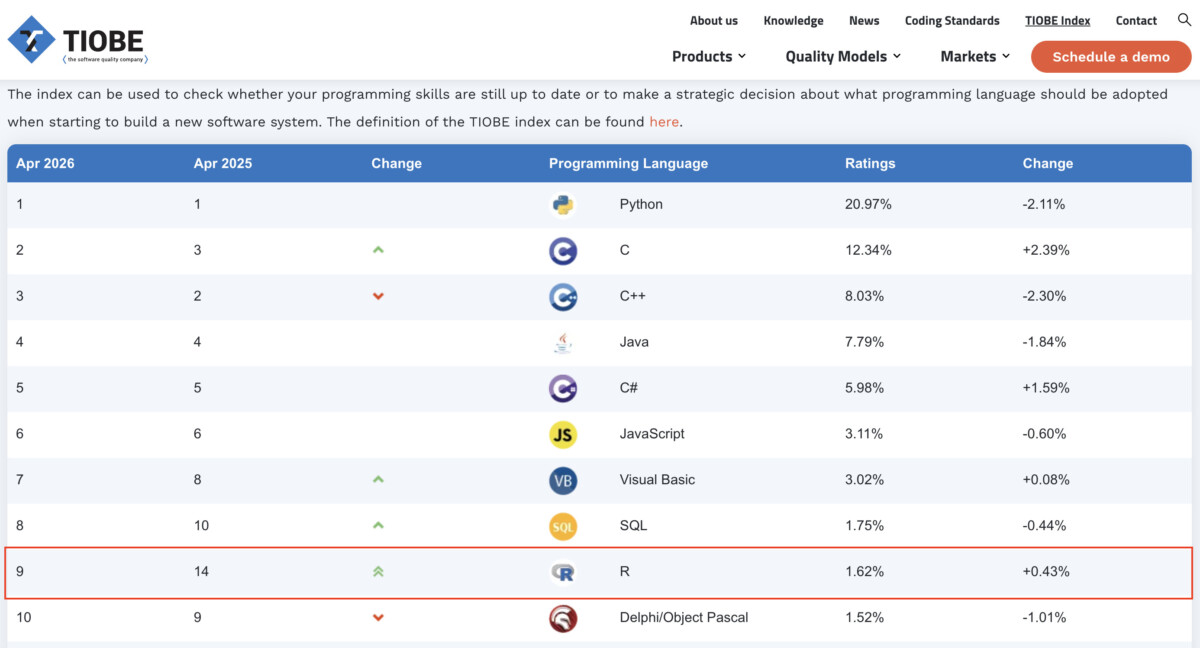This screenshot has height=648, width=1200.
Task: Click the Delphi/Object Pascal language name
Action: pyautogui.click(x=684, y=618)
